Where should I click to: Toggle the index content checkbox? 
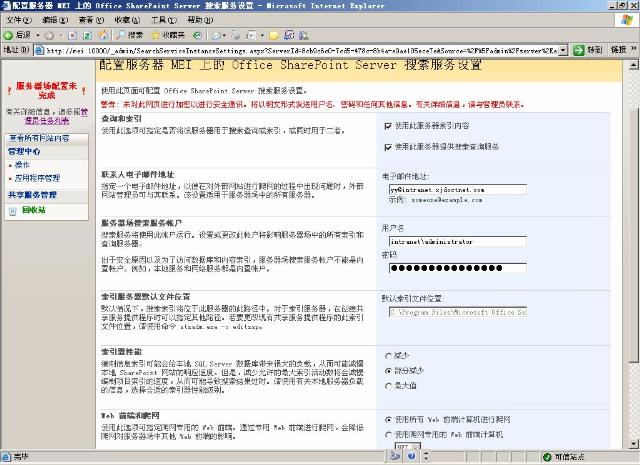click(388, 126)
